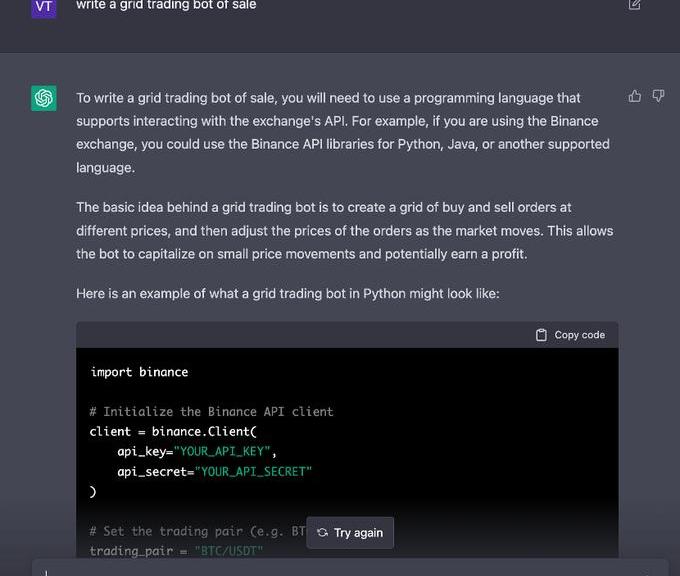This screenshot has width=680, height=576.
Task: Click the edit message pencil icon
Action: pos(634,5)
